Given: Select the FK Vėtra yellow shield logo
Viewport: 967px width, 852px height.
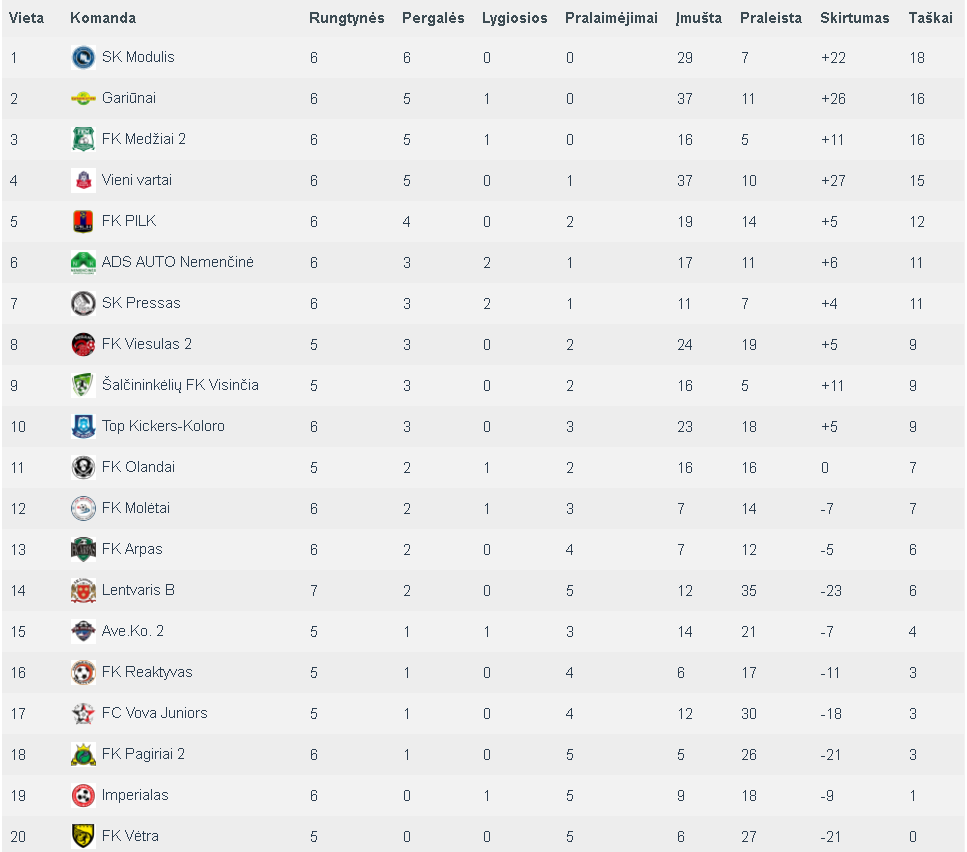Looking at the screenshot, I should (x=83, y=836).
